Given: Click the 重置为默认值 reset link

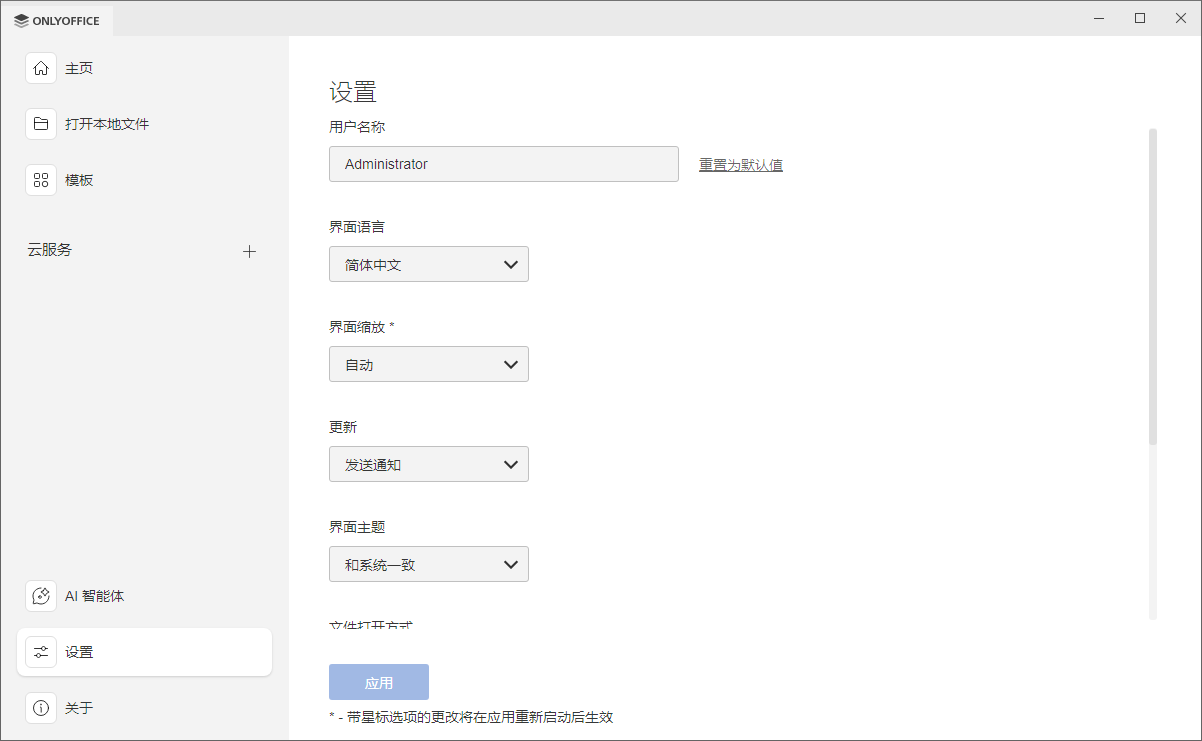Looking at the screenshot, I should 740,164.
